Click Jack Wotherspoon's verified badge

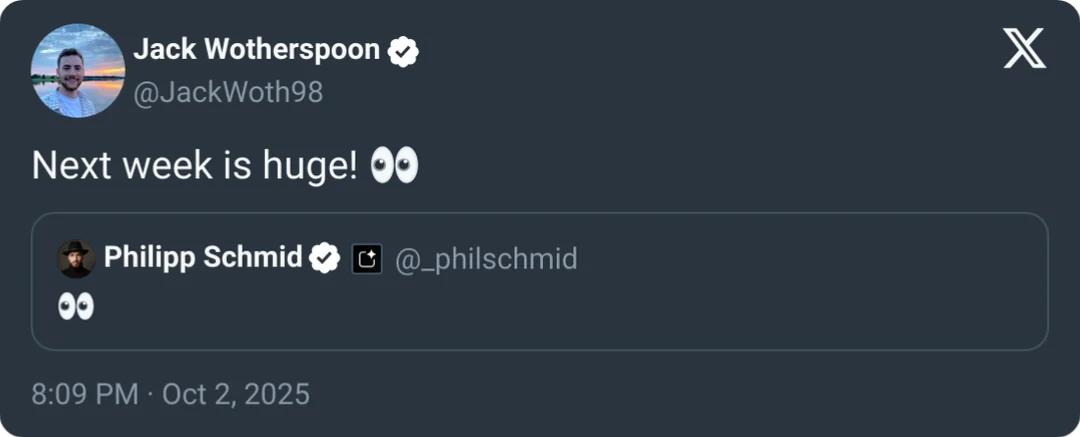coord(402,51)
